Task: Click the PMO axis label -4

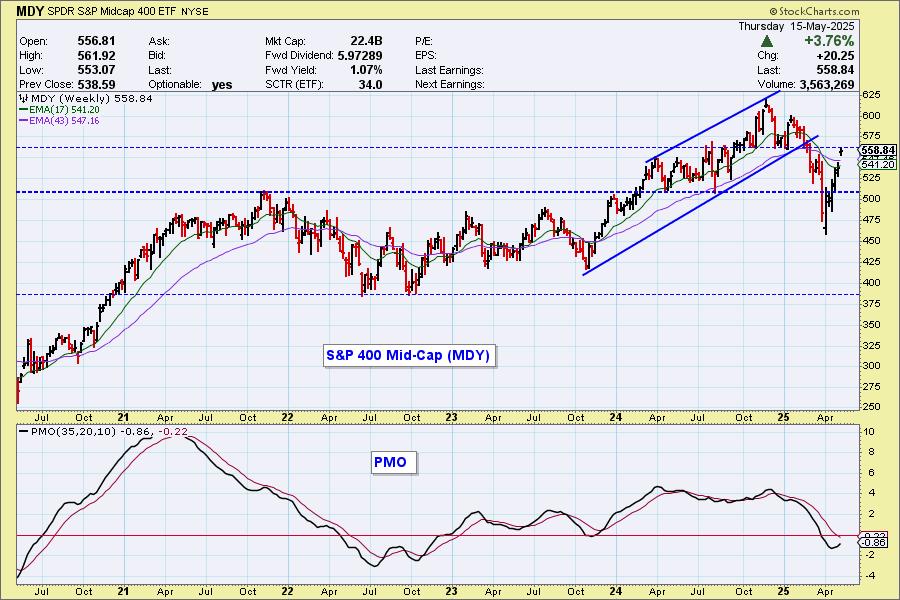Action: pyautogui.click(x=870, y=576)
